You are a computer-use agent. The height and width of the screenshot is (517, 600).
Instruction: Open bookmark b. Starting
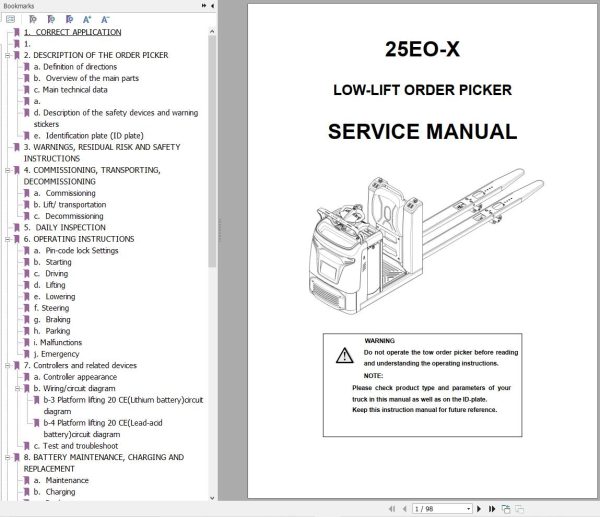tap(52, 262)
